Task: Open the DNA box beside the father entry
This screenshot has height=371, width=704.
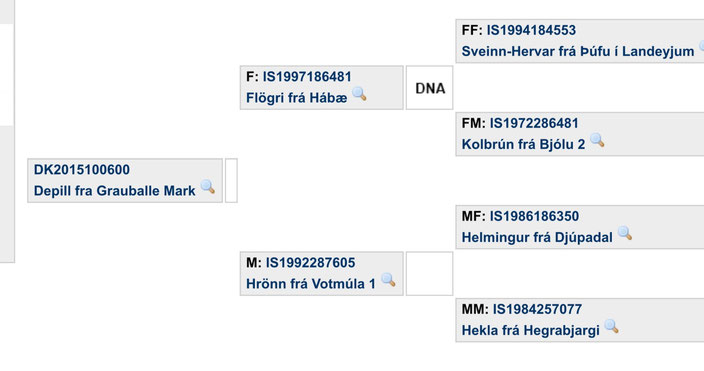Action: (430, 88)
